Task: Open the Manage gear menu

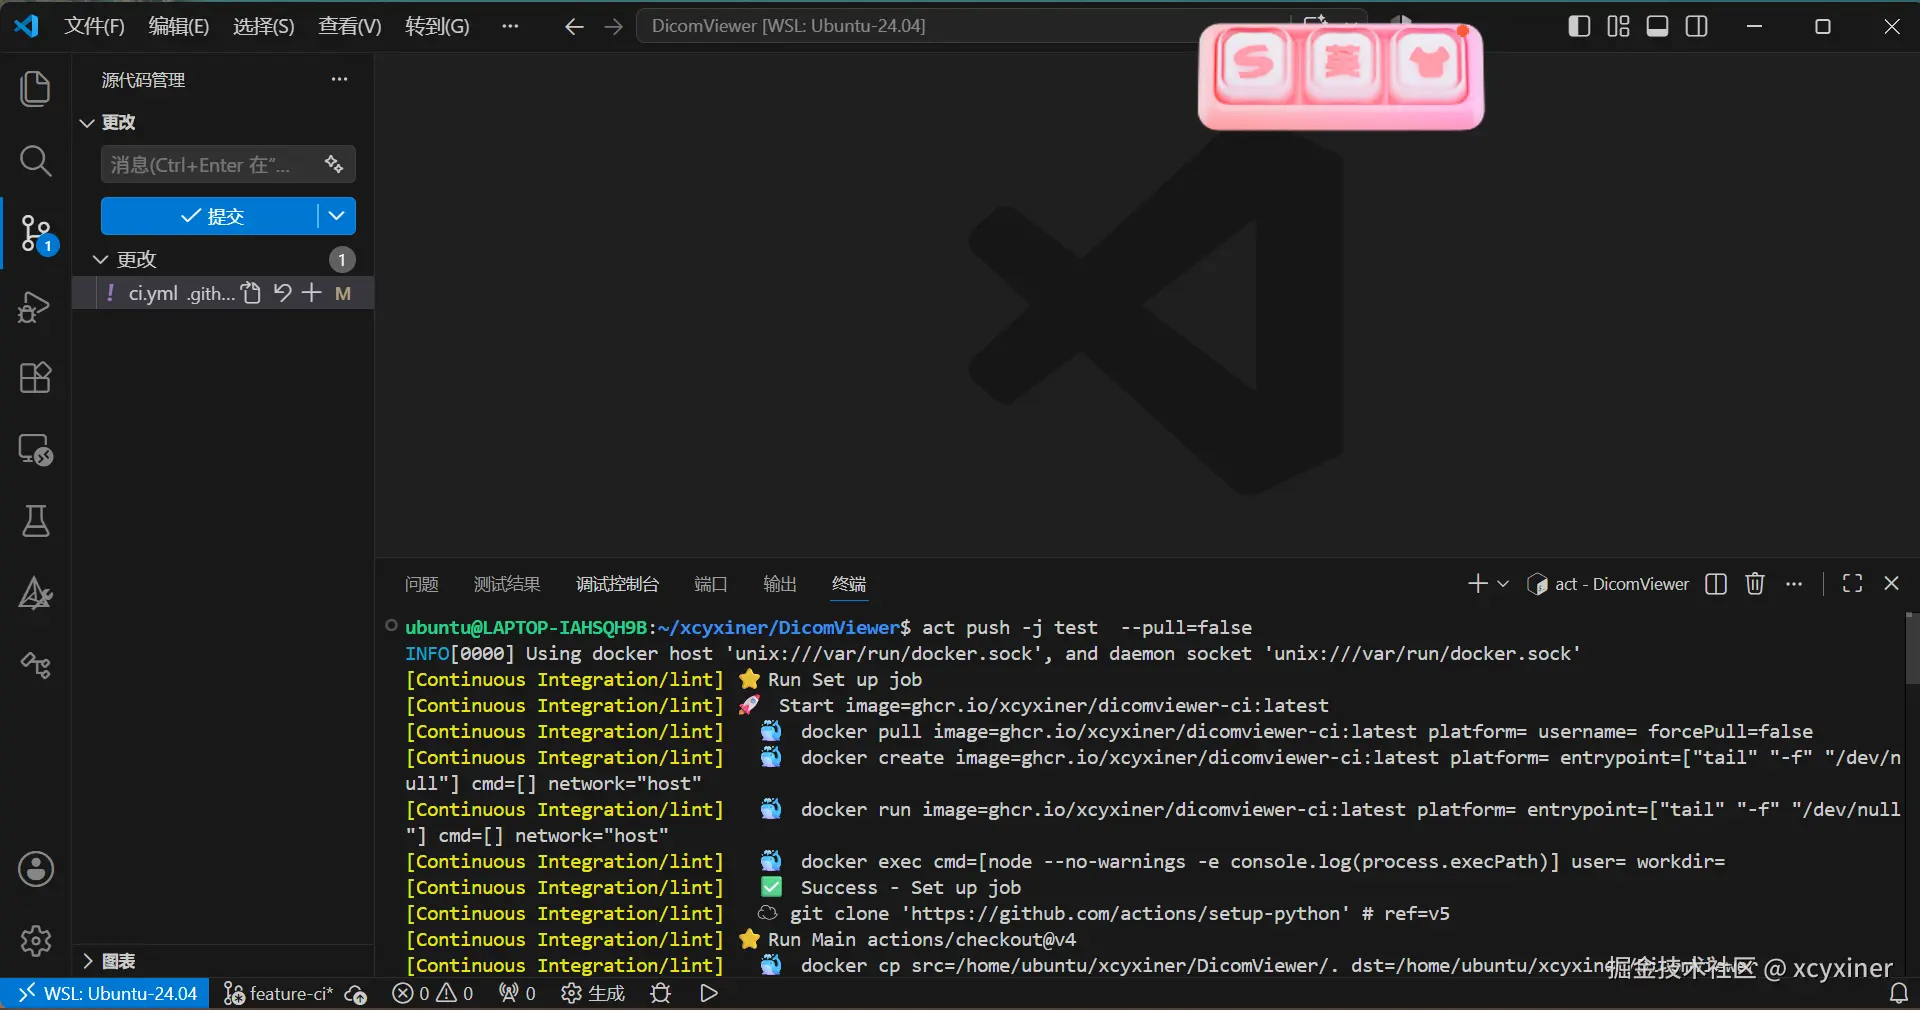Action: tap(36, 941)
